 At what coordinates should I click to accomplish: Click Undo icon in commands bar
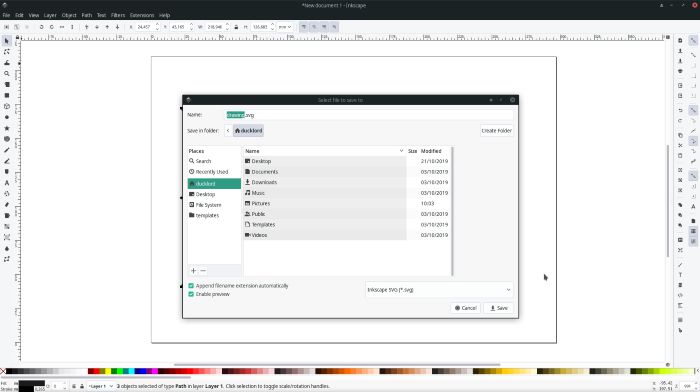(680, 110)
